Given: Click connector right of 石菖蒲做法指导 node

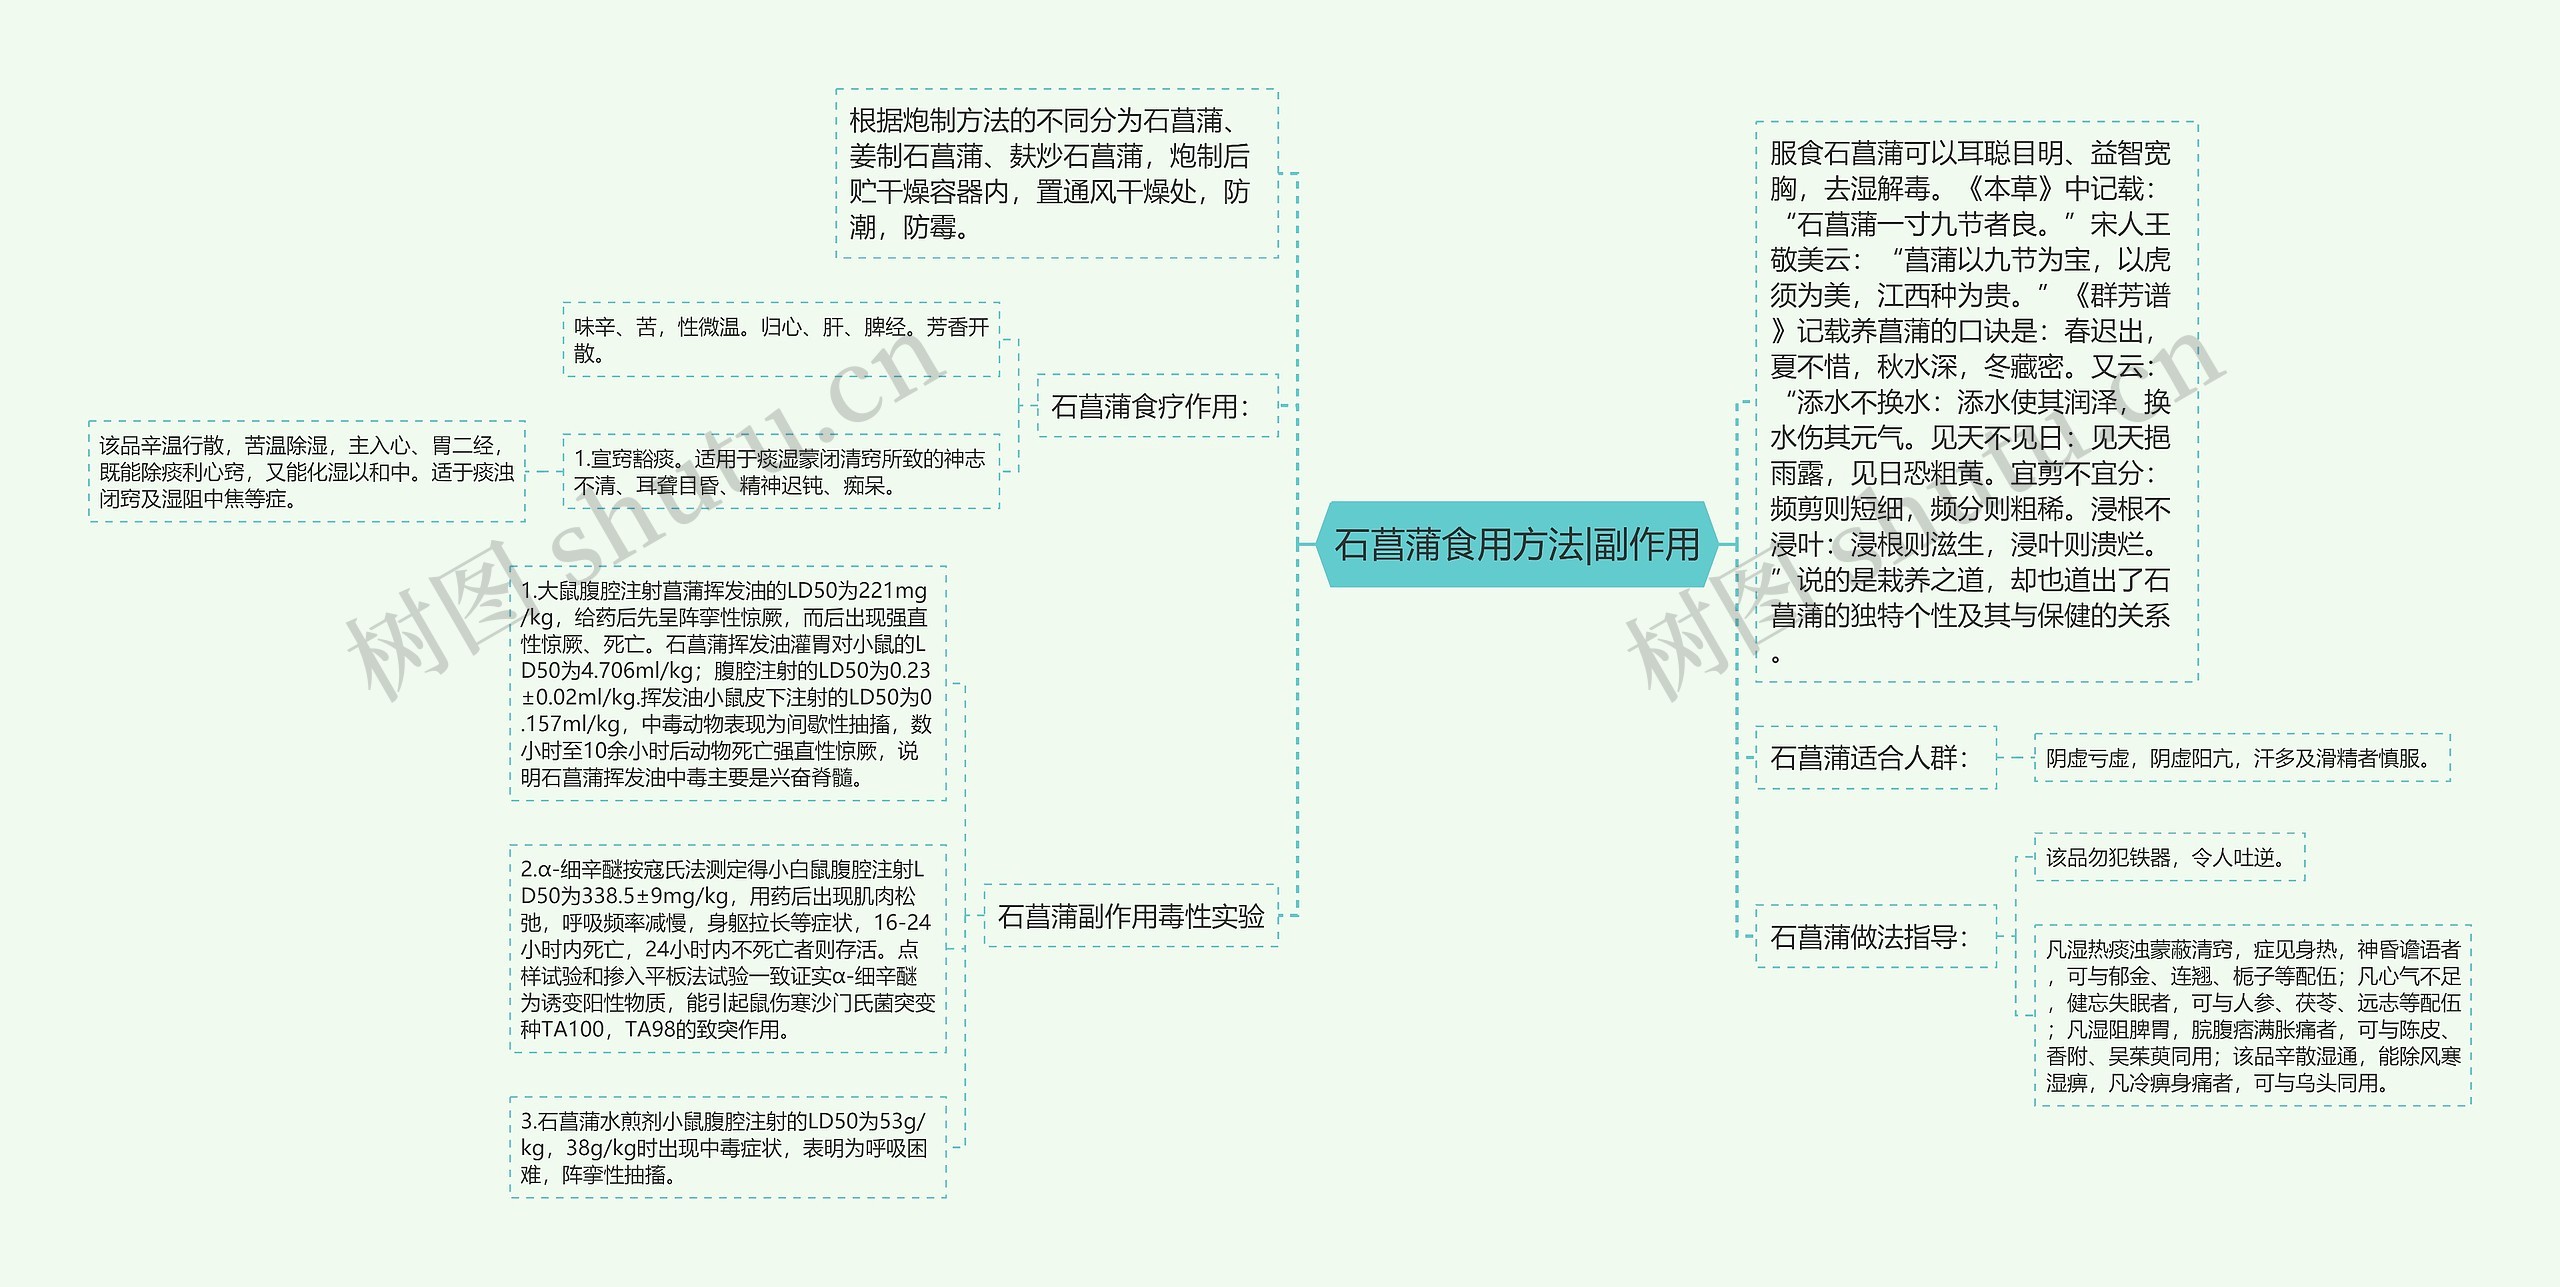Looking at the screenshot, I should pos(2007,937).
